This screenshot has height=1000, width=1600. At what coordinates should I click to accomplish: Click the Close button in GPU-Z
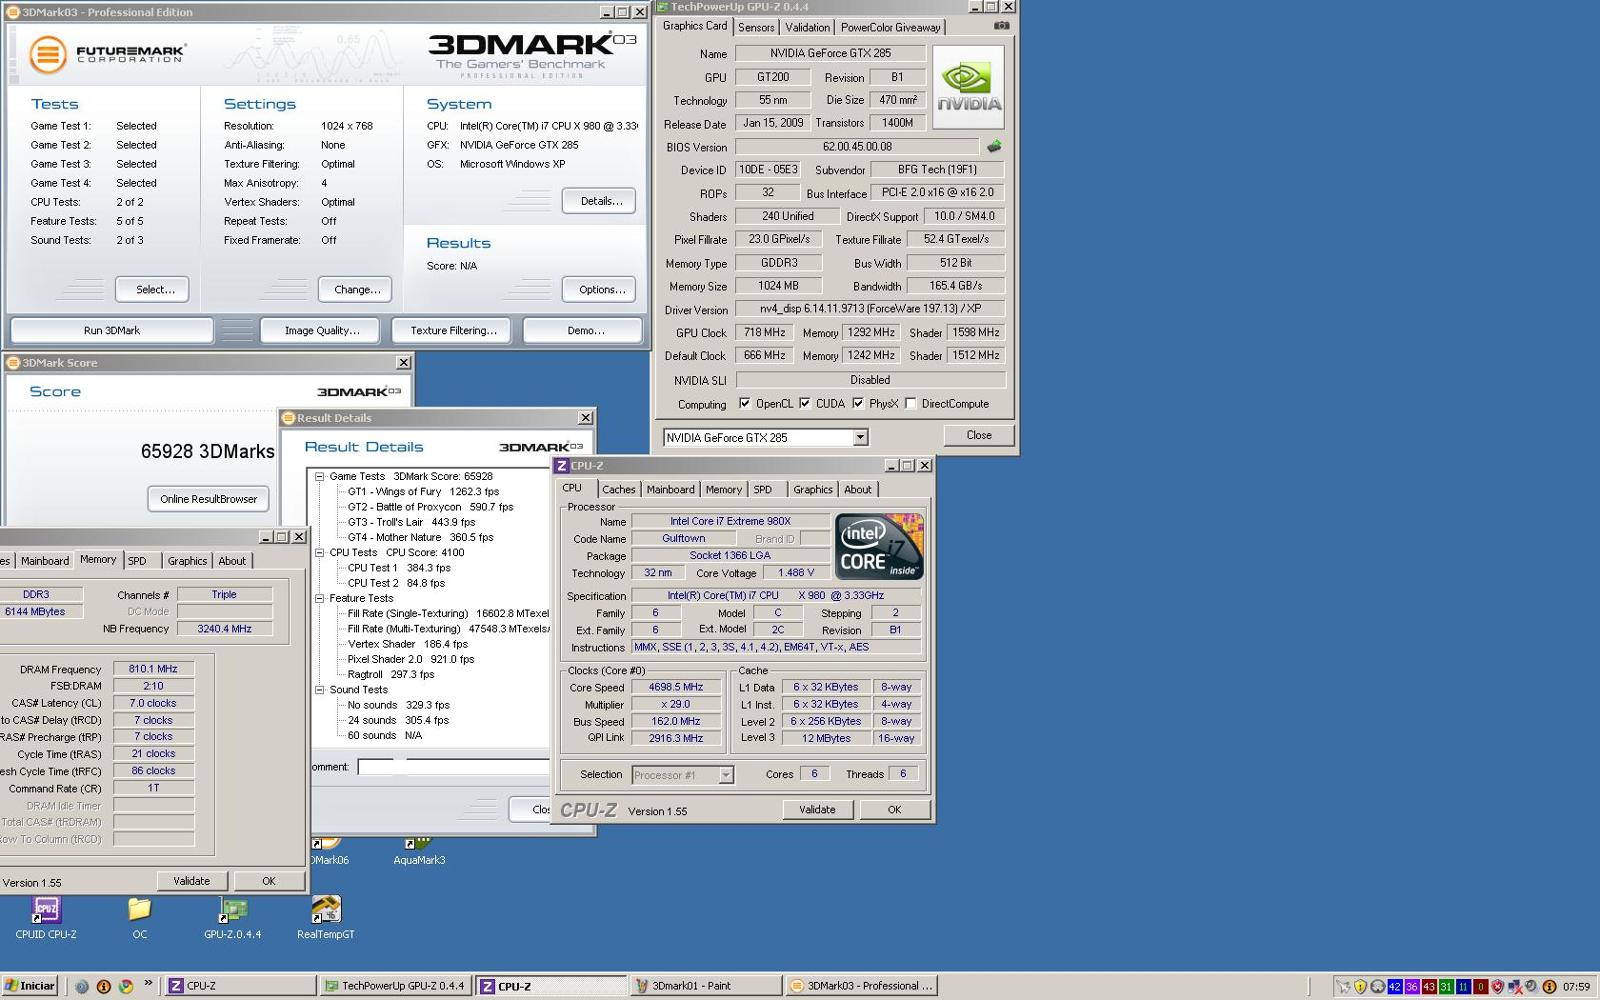[979, 435]
